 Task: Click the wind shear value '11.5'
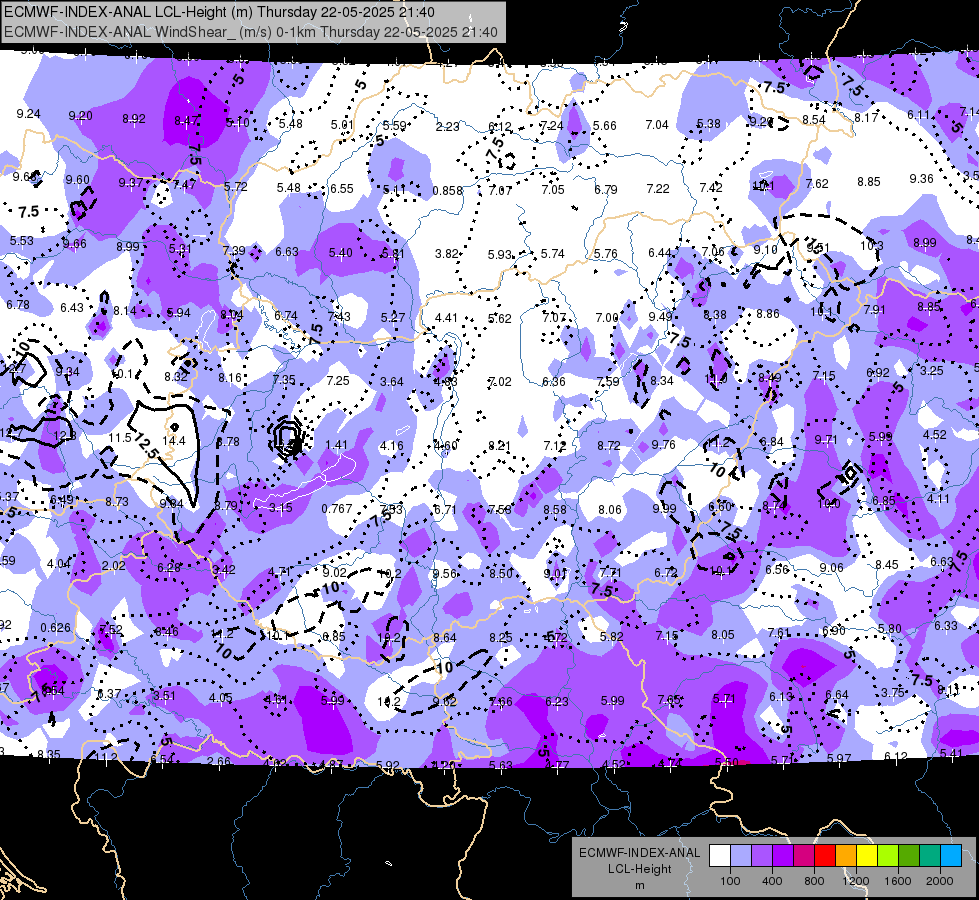pos(119,438)
